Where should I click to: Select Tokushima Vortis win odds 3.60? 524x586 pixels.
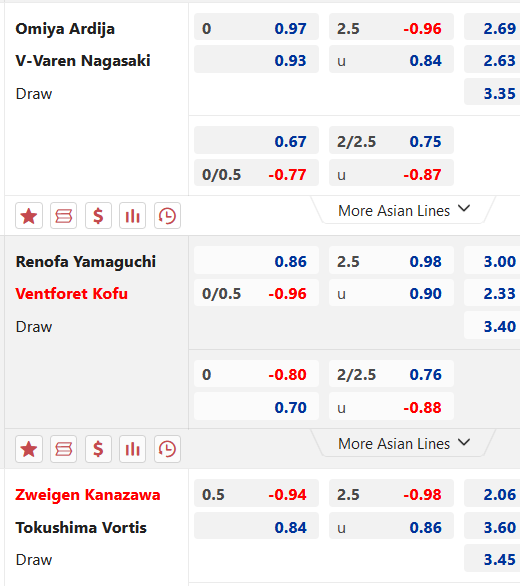(492, 527)
